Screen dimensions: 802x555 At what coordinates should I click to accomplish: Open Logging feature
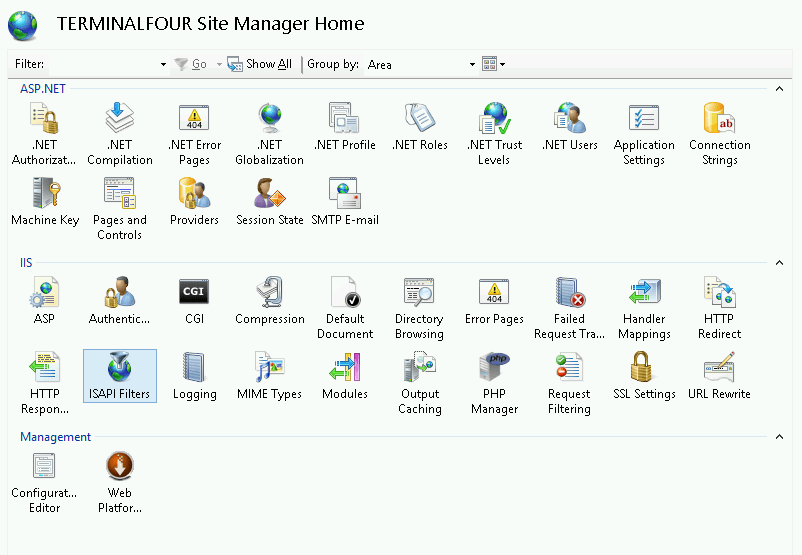pos(194,375)
